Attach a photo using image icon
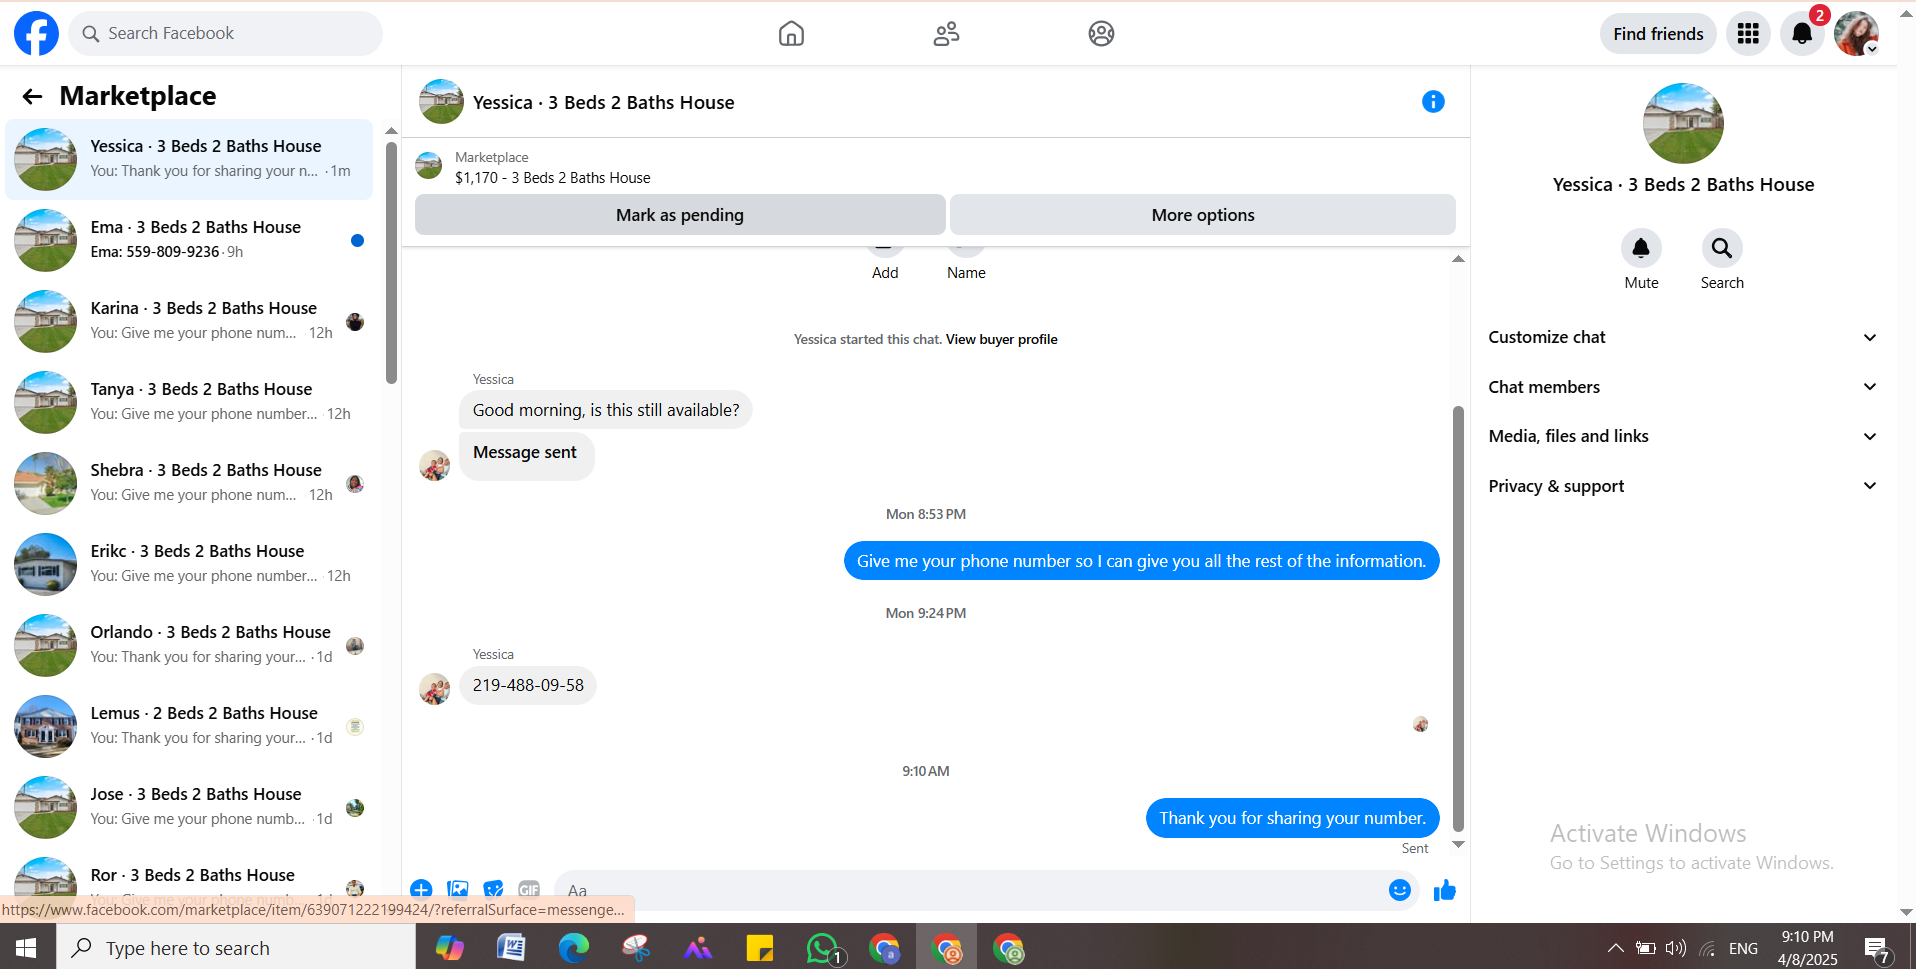Screen dimensions: 1916x969 (x=458, y=889)
